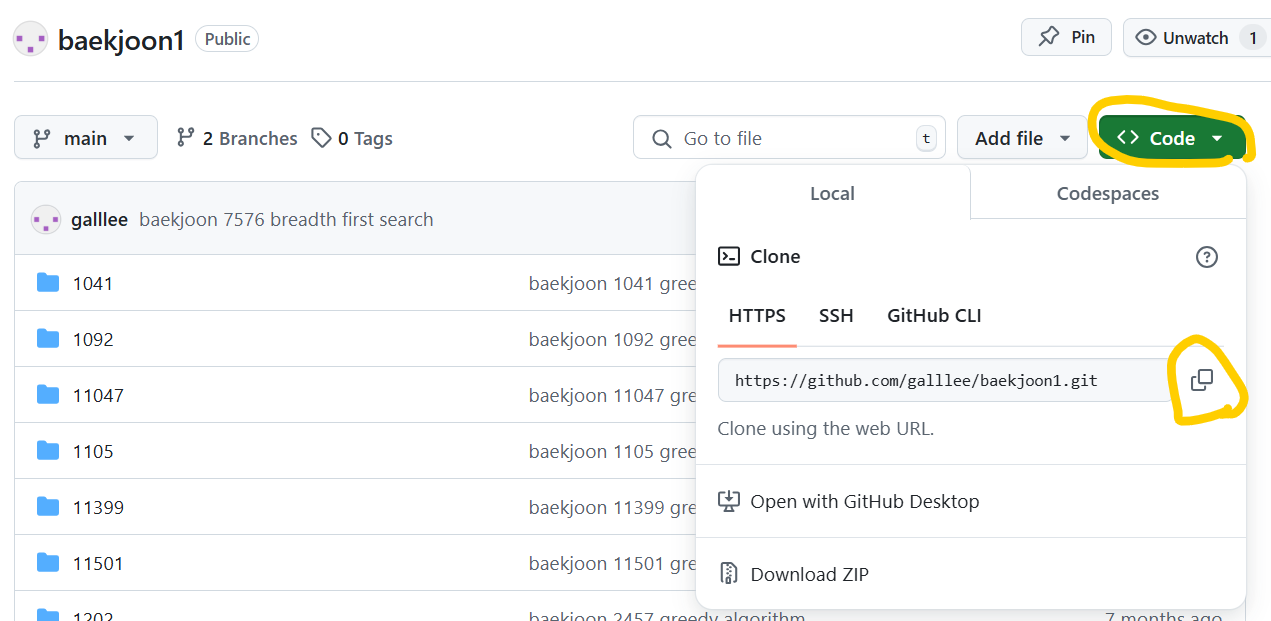
Task: Click the baekjoon1 repository avatar icon
Action: 30,39
